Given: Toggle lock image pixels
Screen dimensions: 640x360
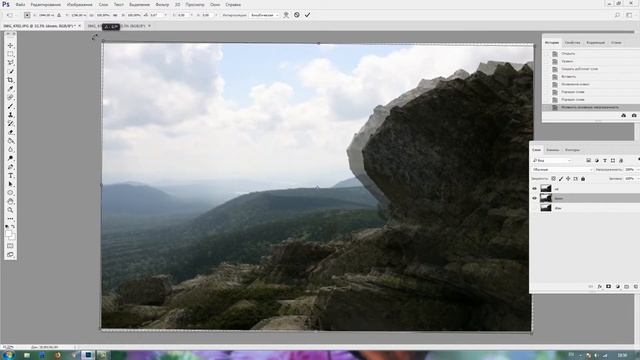Looking at the screenshot, I should (x=561, y=179).
